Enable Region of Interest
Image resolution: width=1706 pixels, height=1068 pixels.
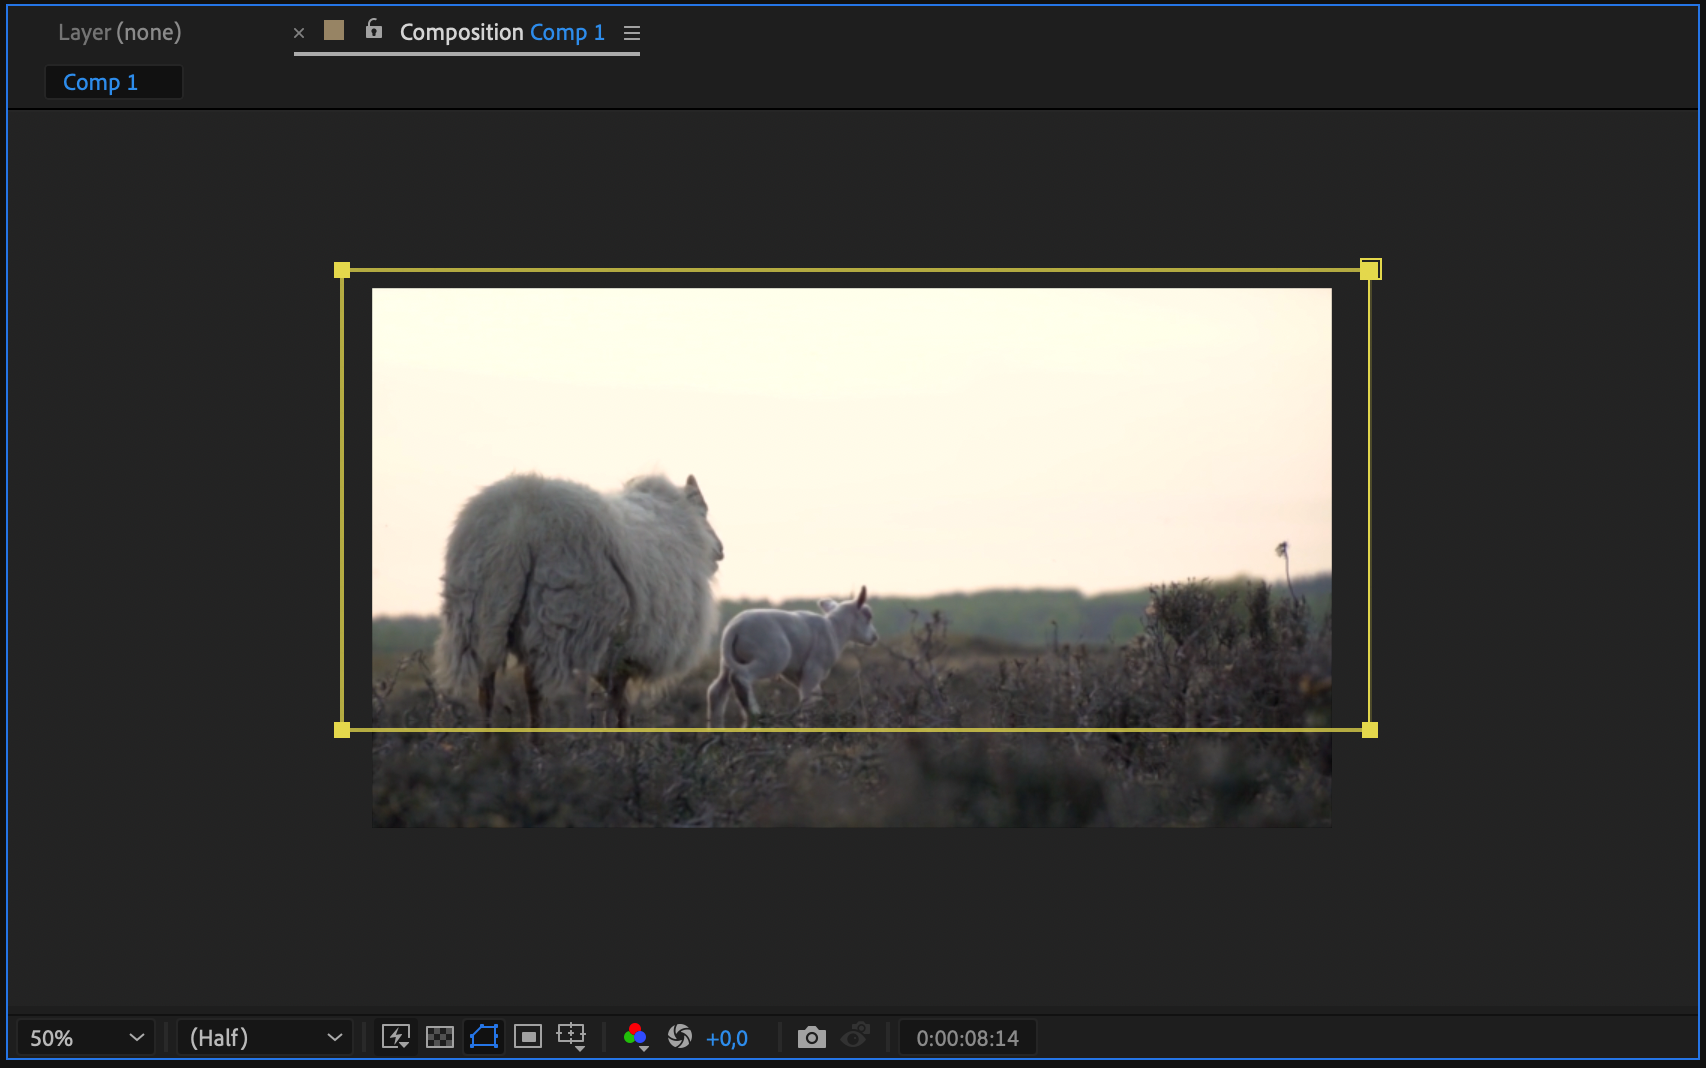(528, 1037)
